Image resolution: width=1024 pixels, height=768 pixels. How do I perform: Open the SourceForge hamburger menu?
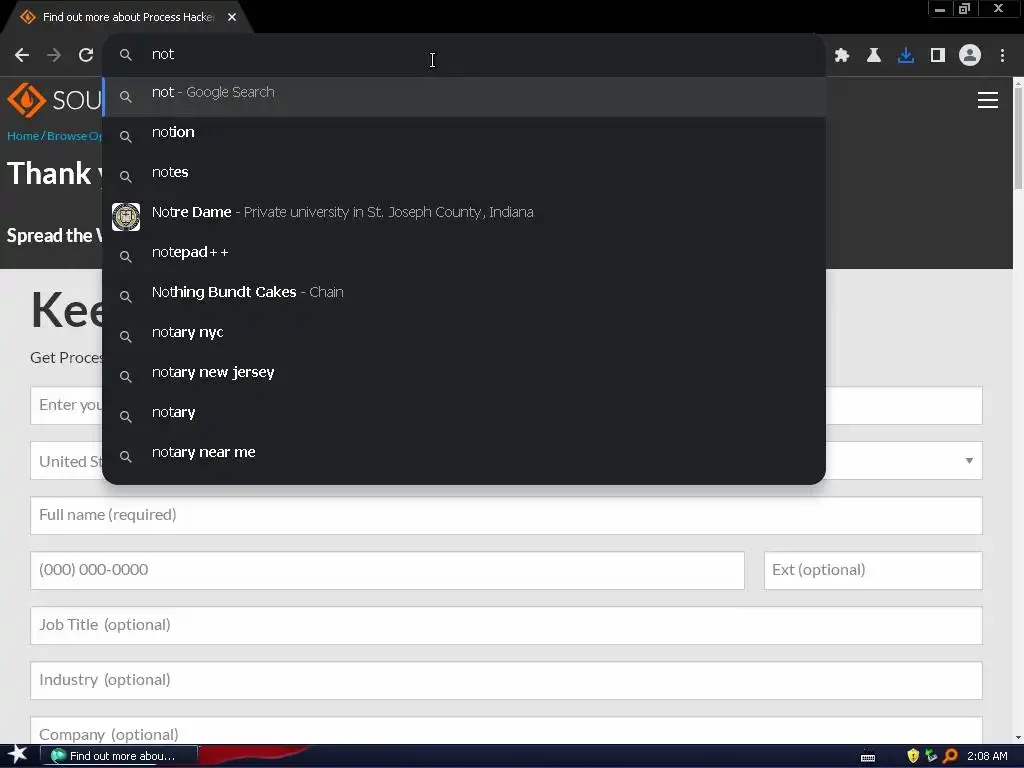coord(987,100)
